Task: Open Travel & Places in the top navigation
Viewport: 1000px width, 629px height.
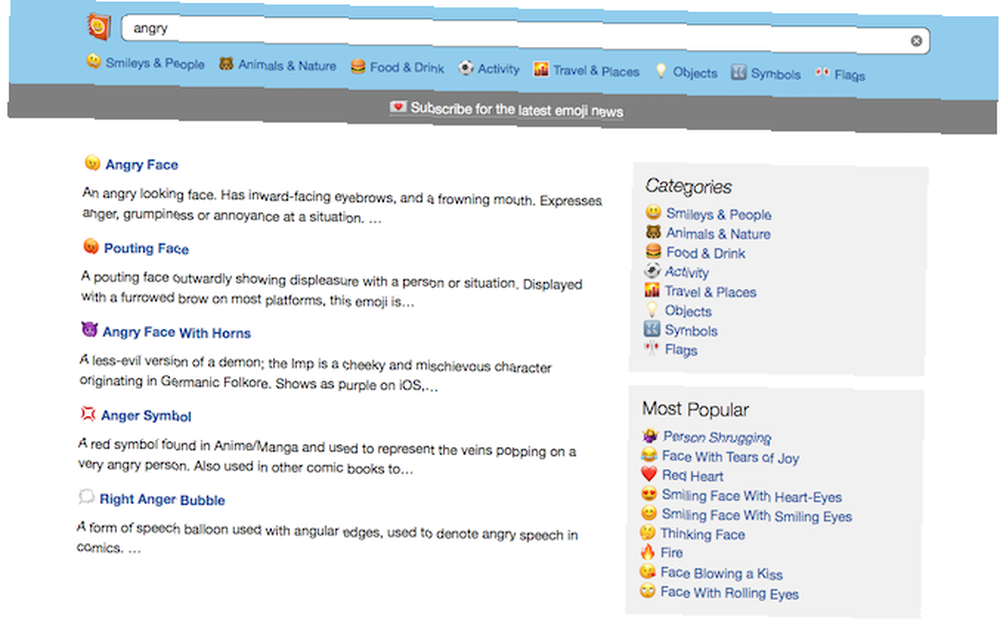Action: click(596, 71)
